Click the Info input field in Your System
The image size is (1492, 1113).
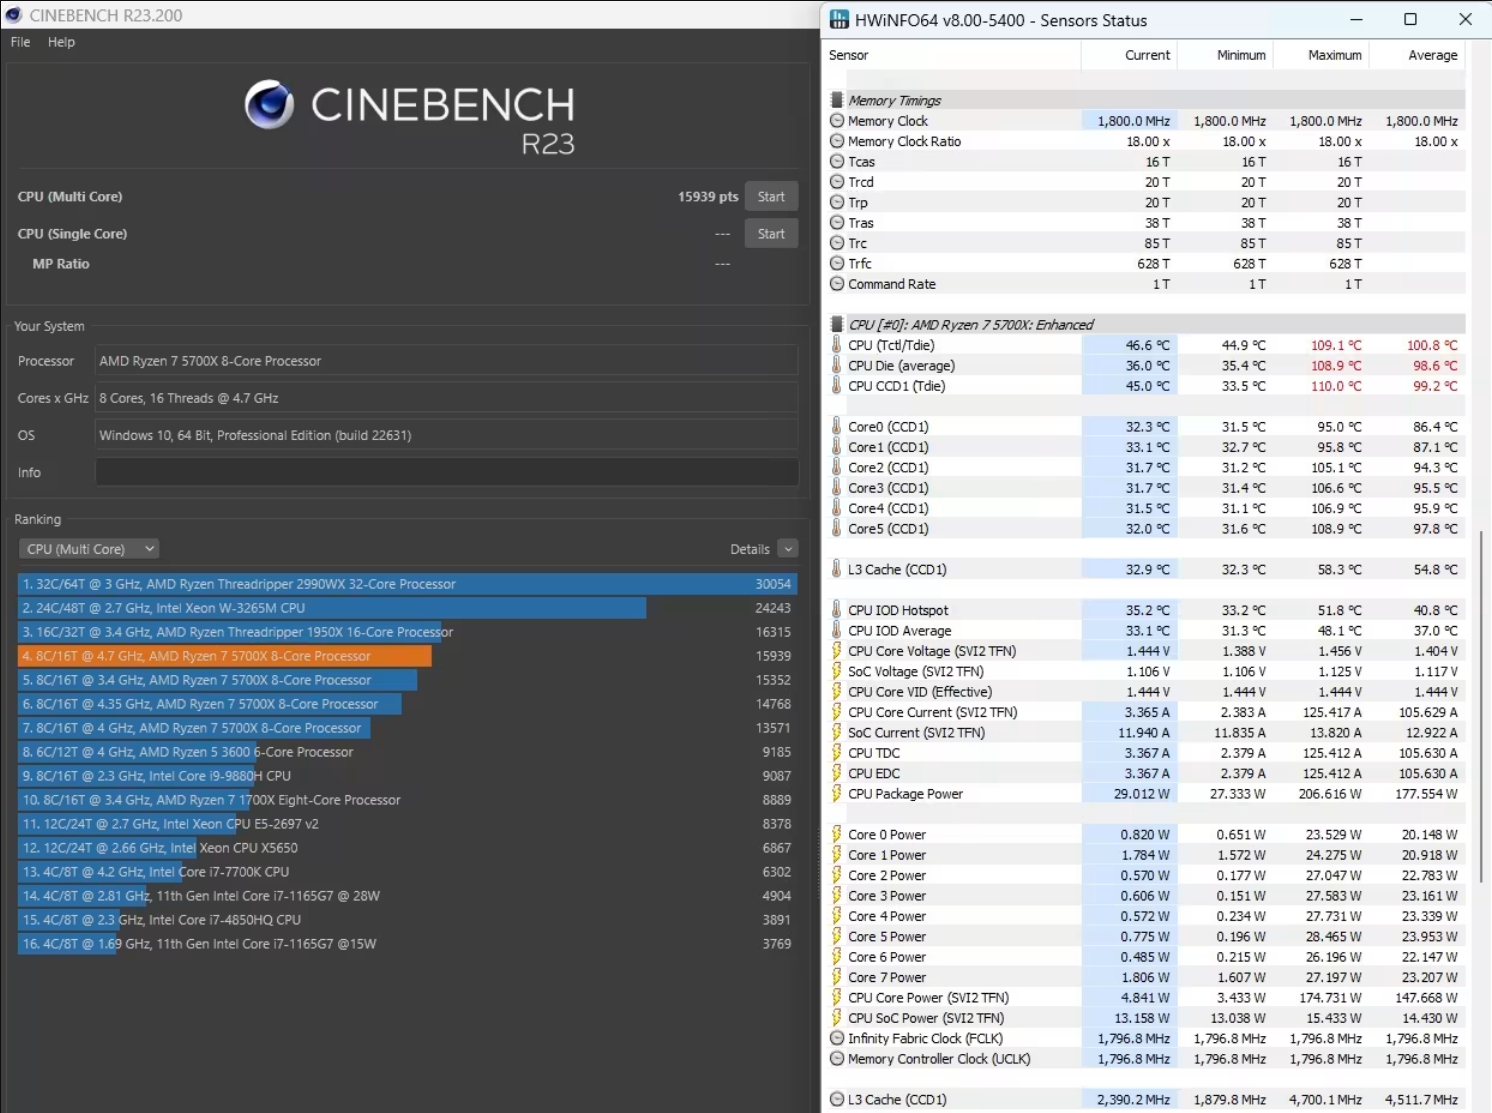[445, 472]
